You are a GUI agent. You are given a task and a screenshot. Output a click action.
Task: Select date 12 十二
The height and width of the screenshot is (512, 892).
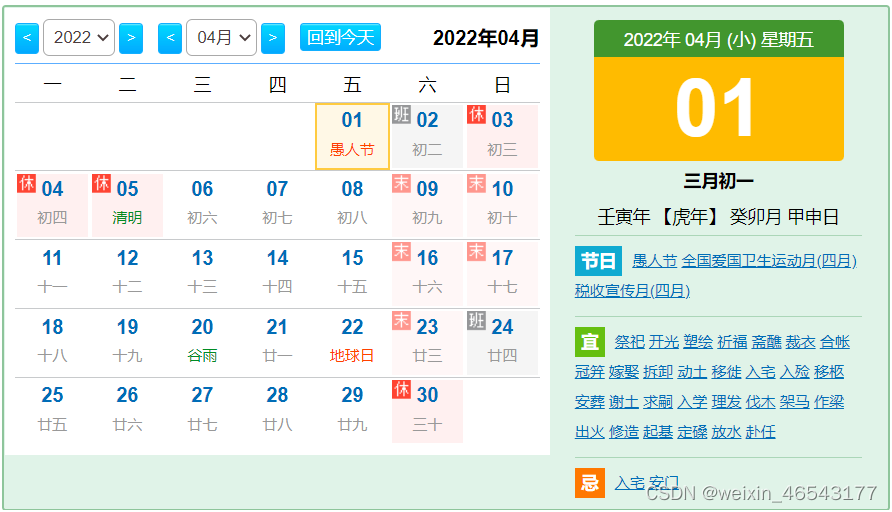[x=127, y=274]
